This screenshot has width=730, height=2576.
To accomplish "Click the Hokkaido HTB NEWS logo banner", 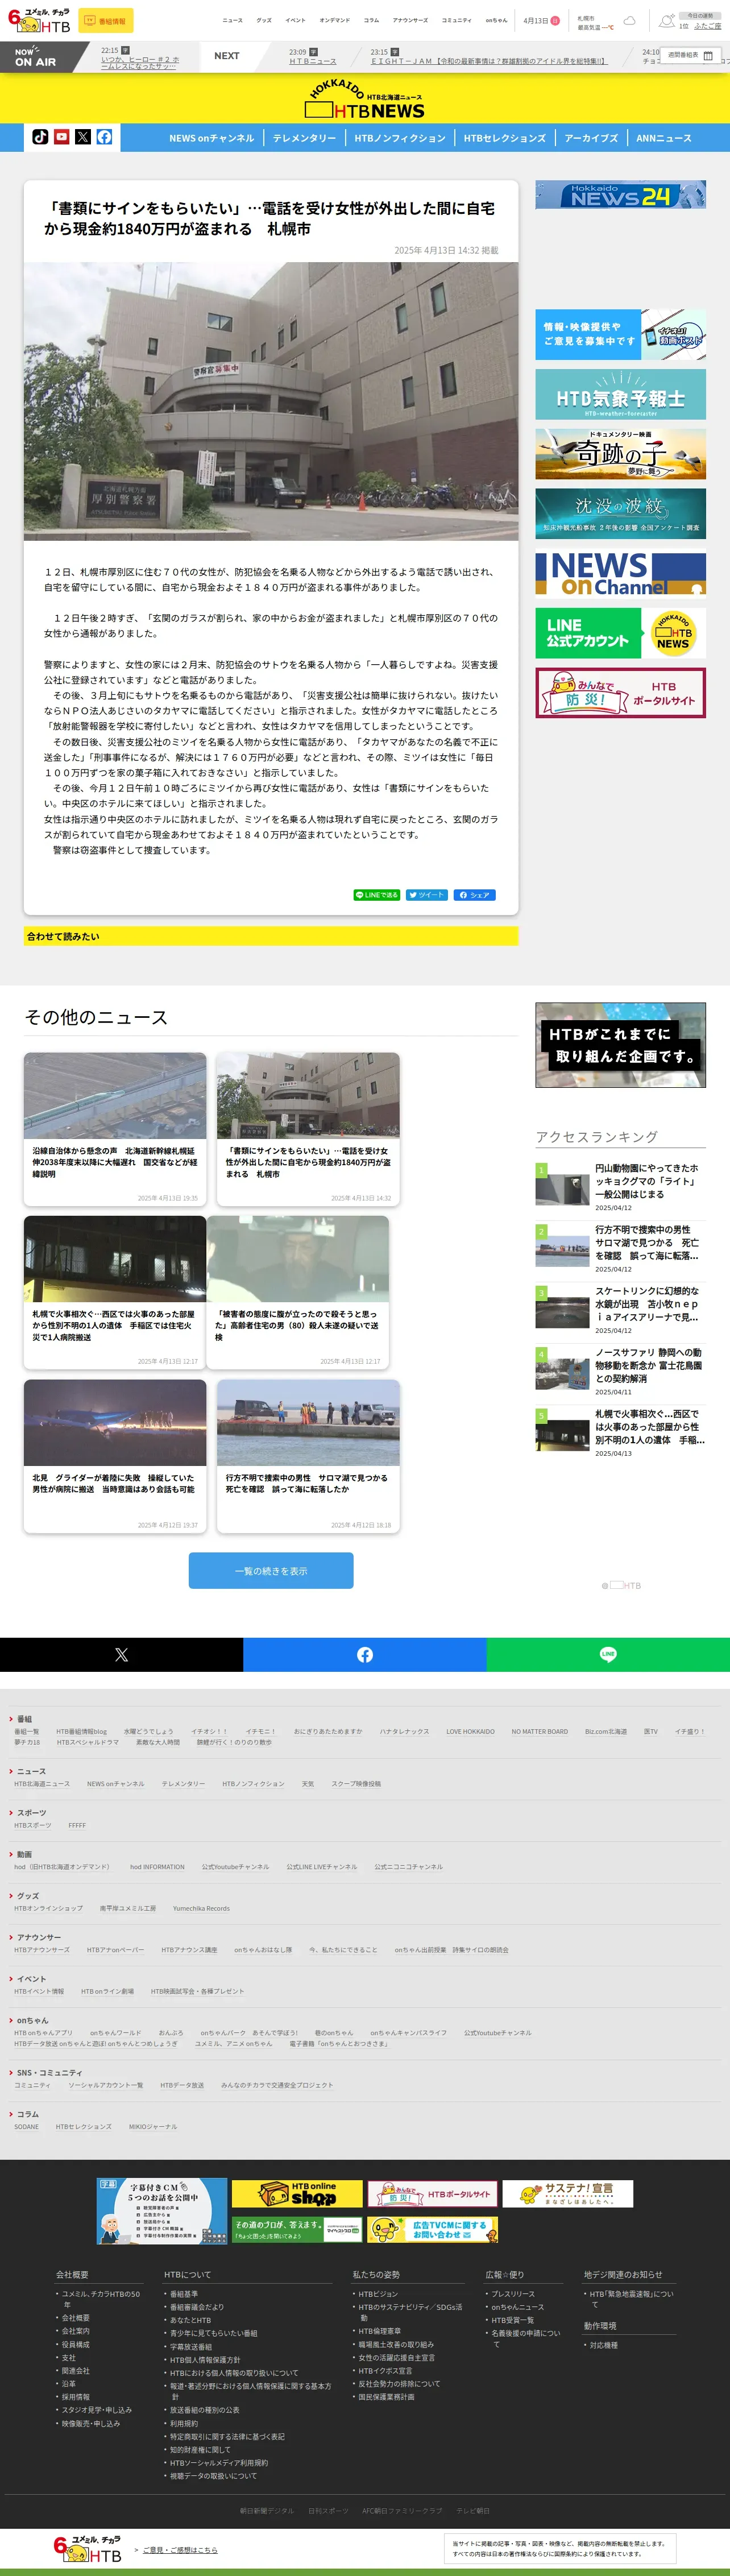I will (365, 99).
